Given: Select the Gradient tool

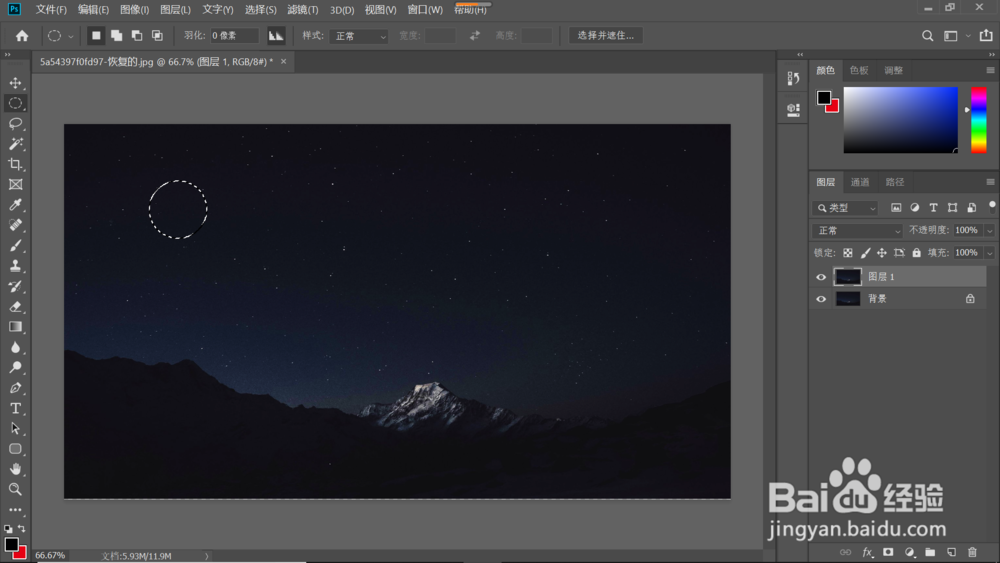Looking at the screenshot, I should [15, 327].
